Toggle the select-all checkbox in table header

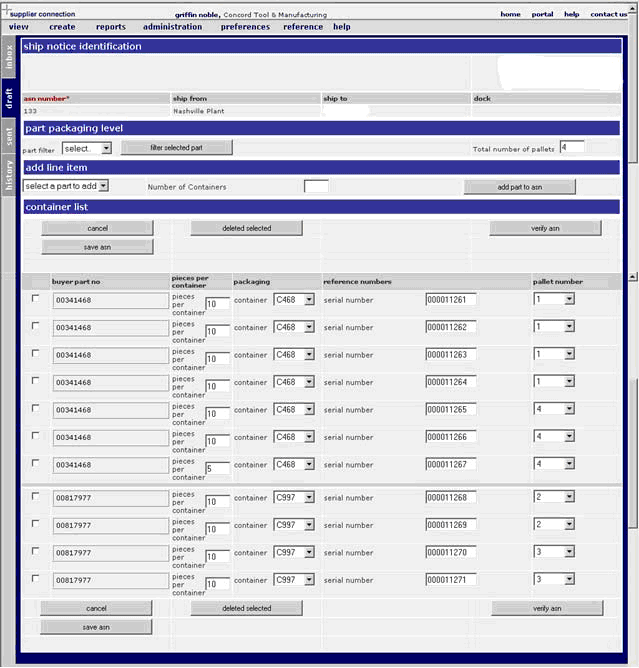37,282
